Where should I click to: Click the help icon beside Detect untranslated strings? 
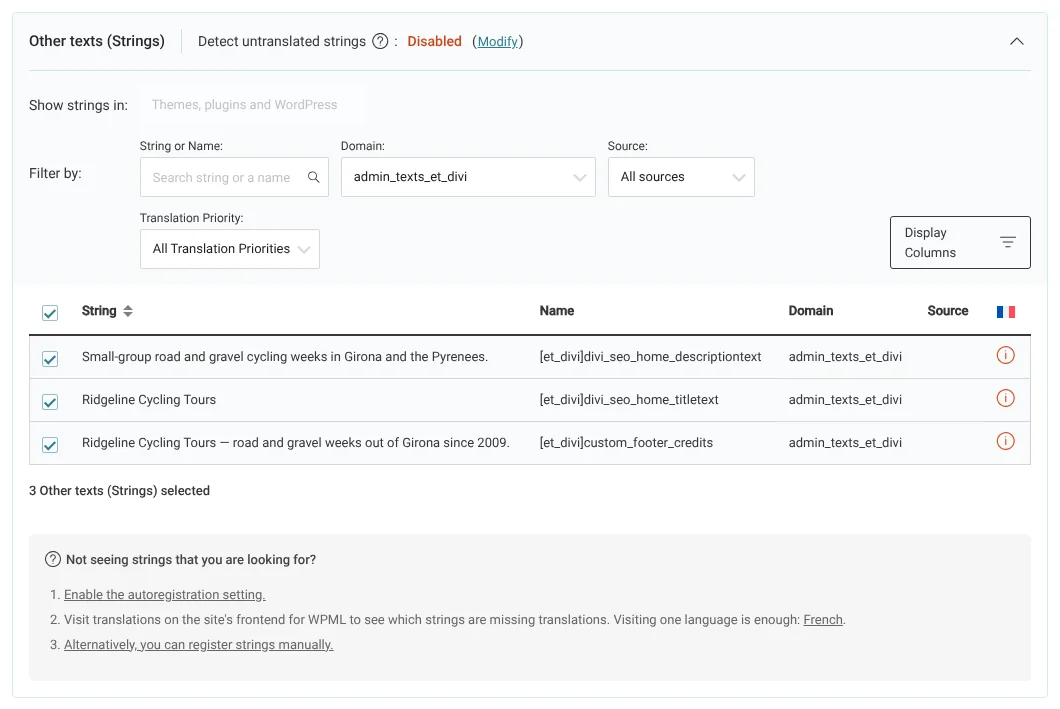381,41
